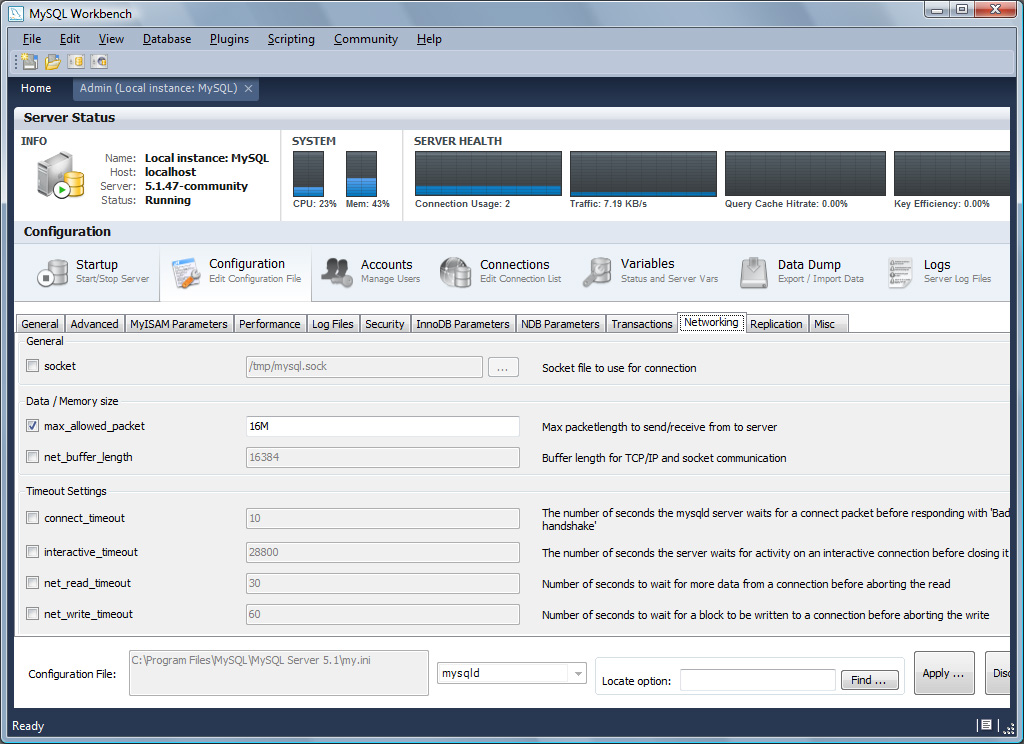
Task: Open the Logs server log files icon
Action: (x=900, y=272)
